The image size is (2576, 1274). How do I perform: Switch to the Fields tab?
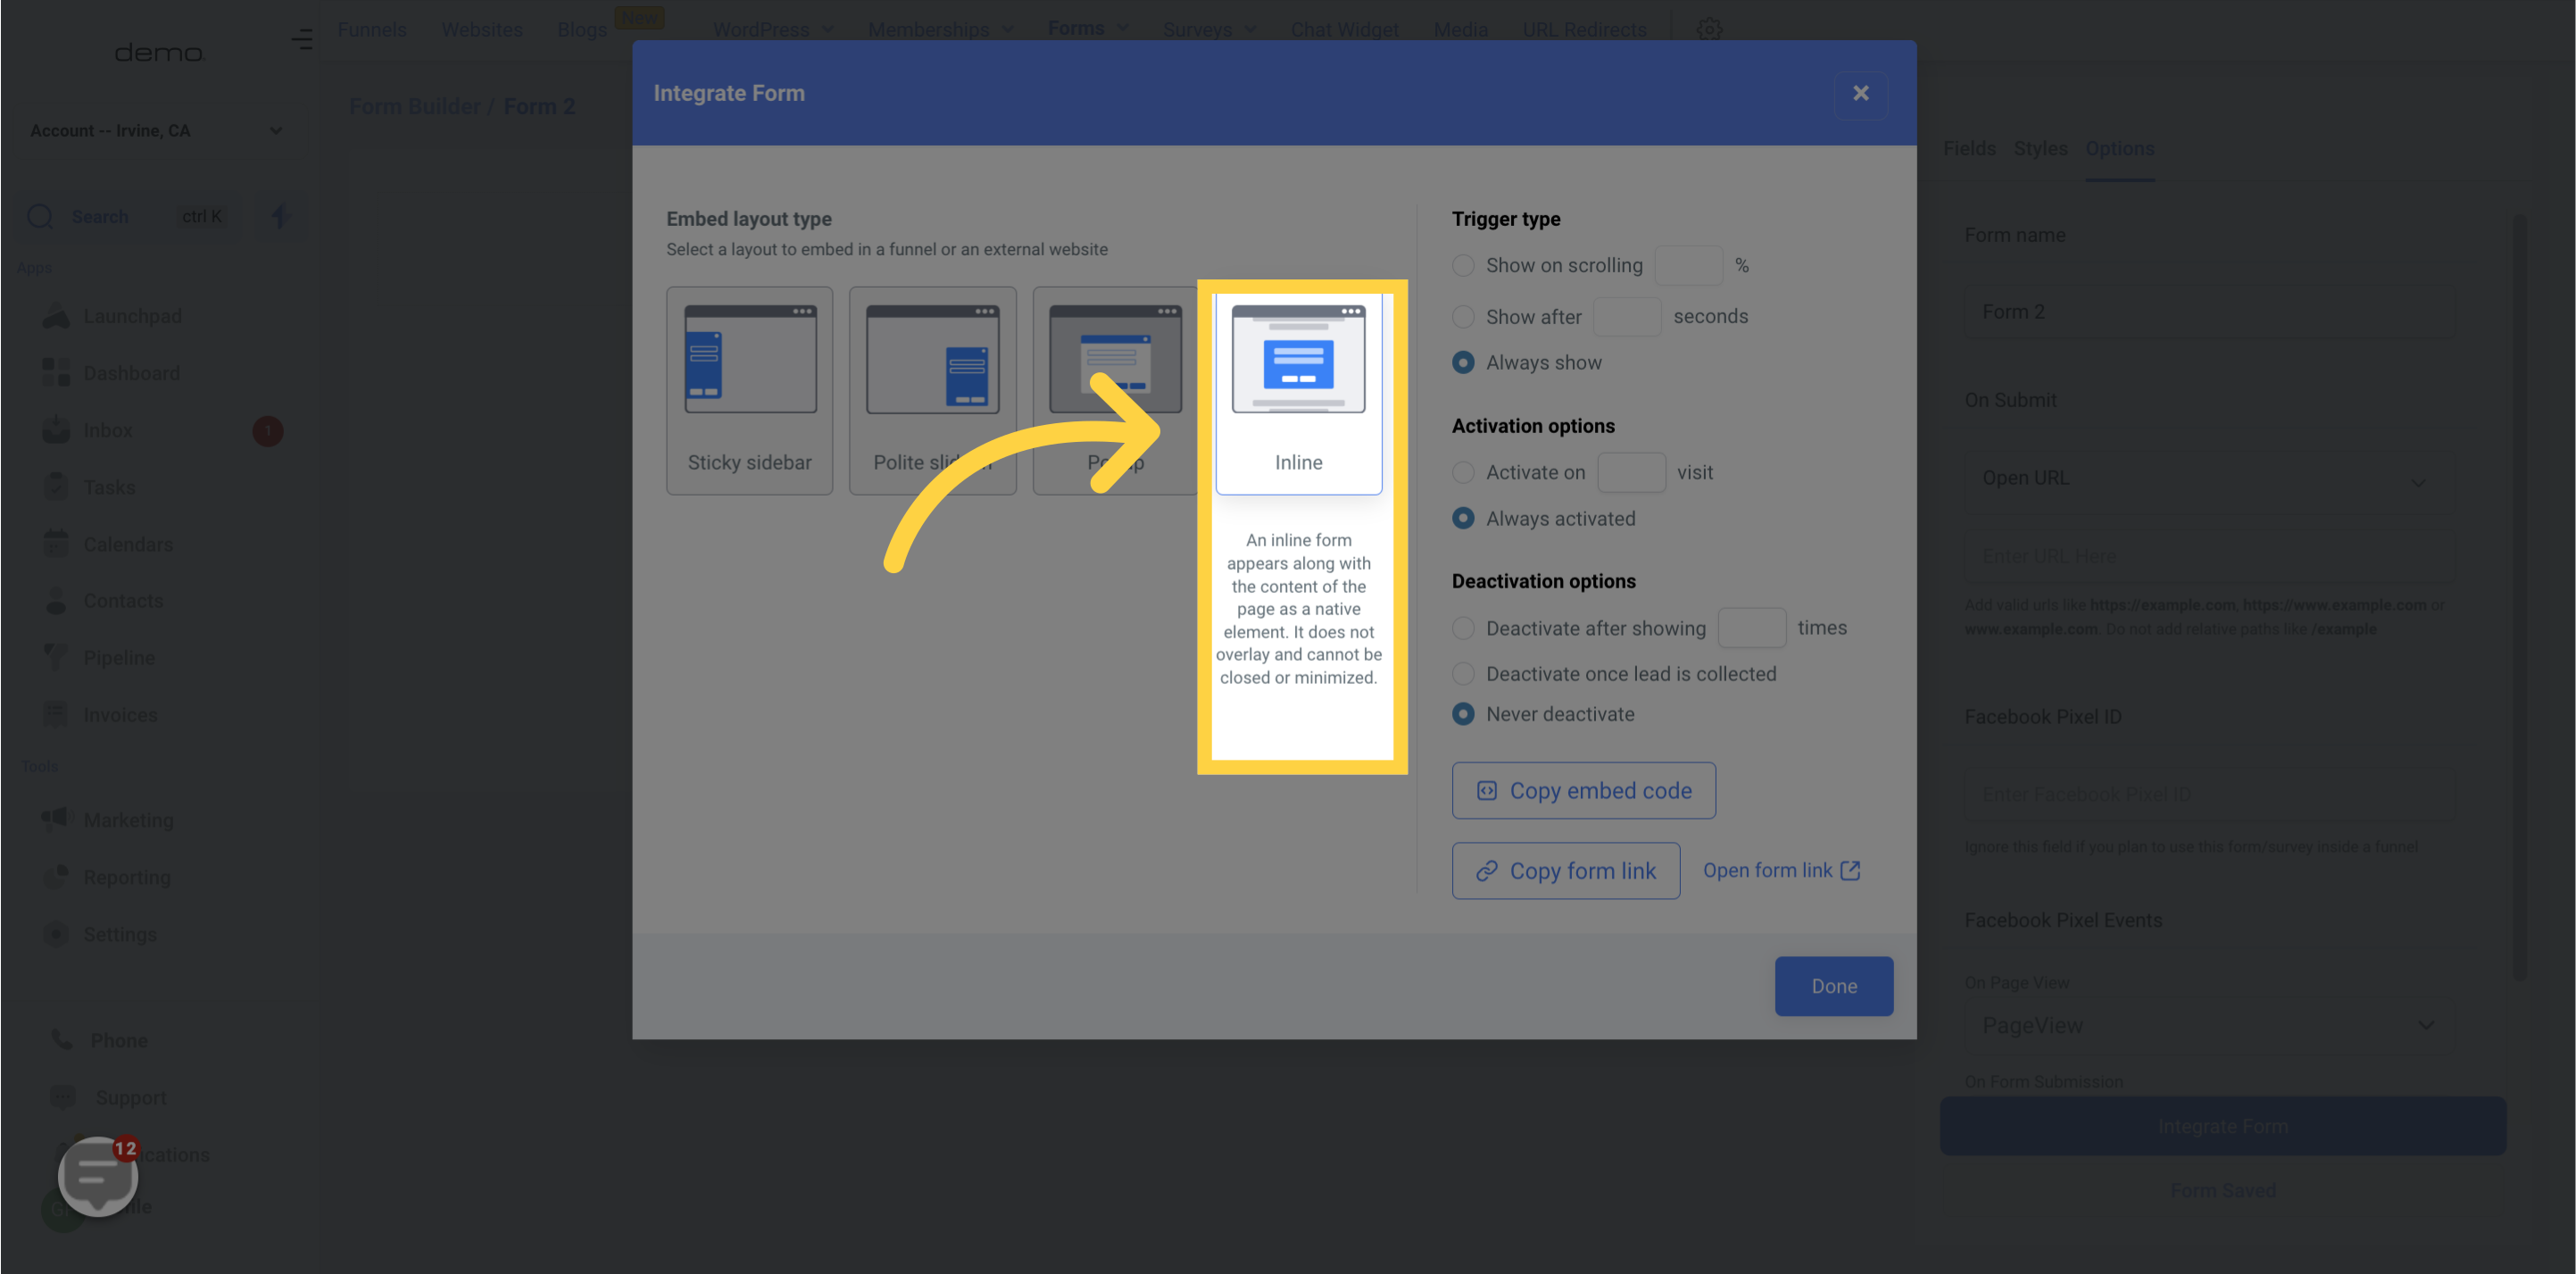[1969, 148]
